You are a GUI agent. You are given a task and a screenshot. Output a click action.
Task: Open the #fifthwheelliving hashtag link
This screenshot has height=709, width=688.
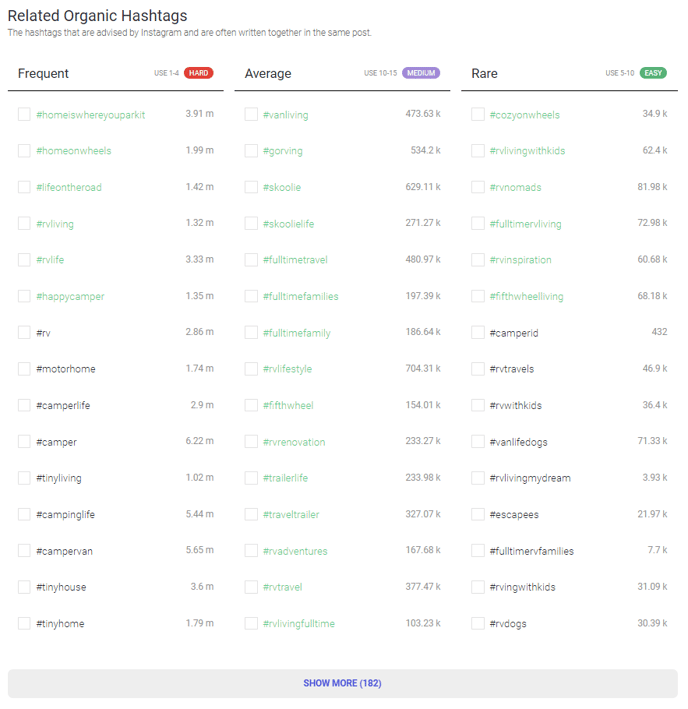527,297
